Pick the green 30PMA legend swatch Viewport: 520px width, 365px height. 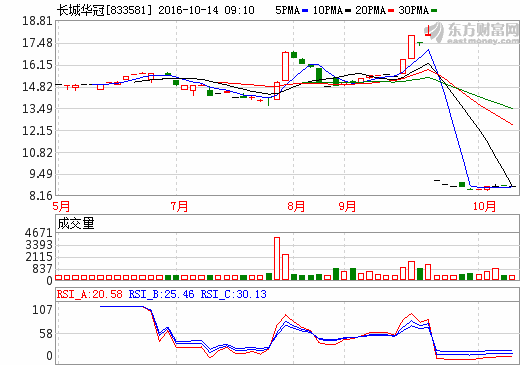point(434,11)
